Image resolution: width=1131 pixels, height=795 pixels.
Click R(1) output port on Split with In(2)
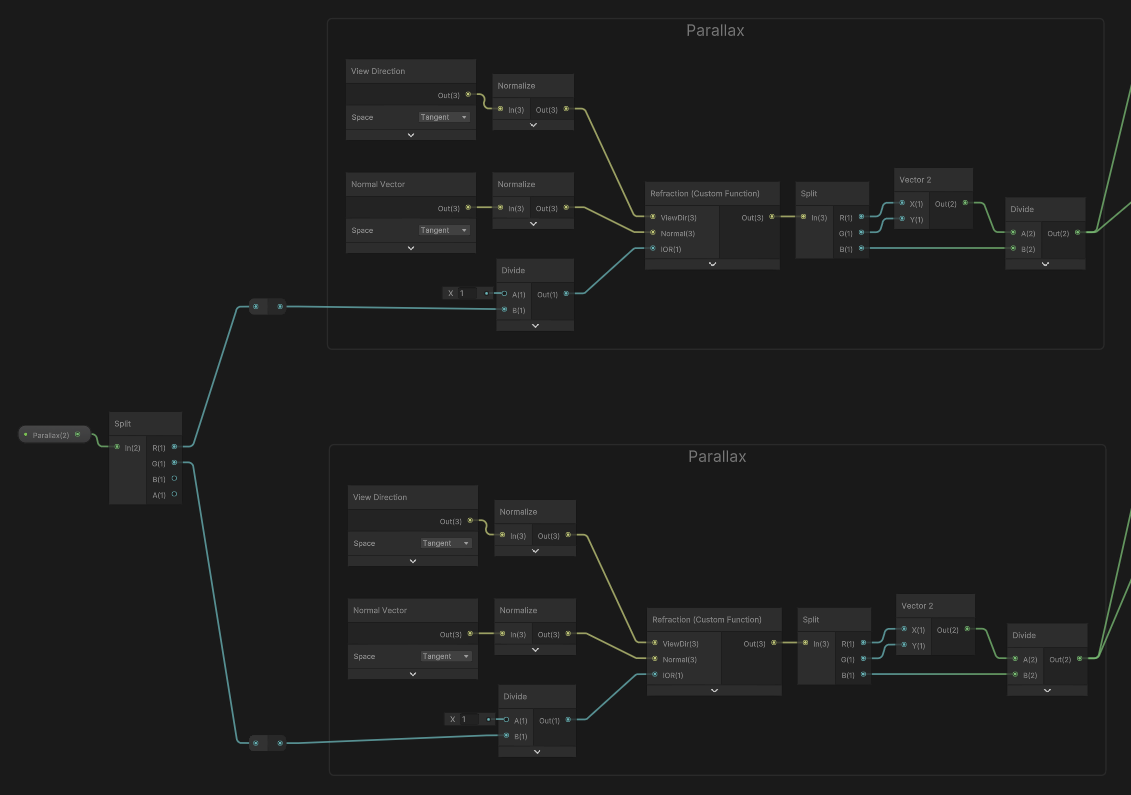[x=174, y=447]
